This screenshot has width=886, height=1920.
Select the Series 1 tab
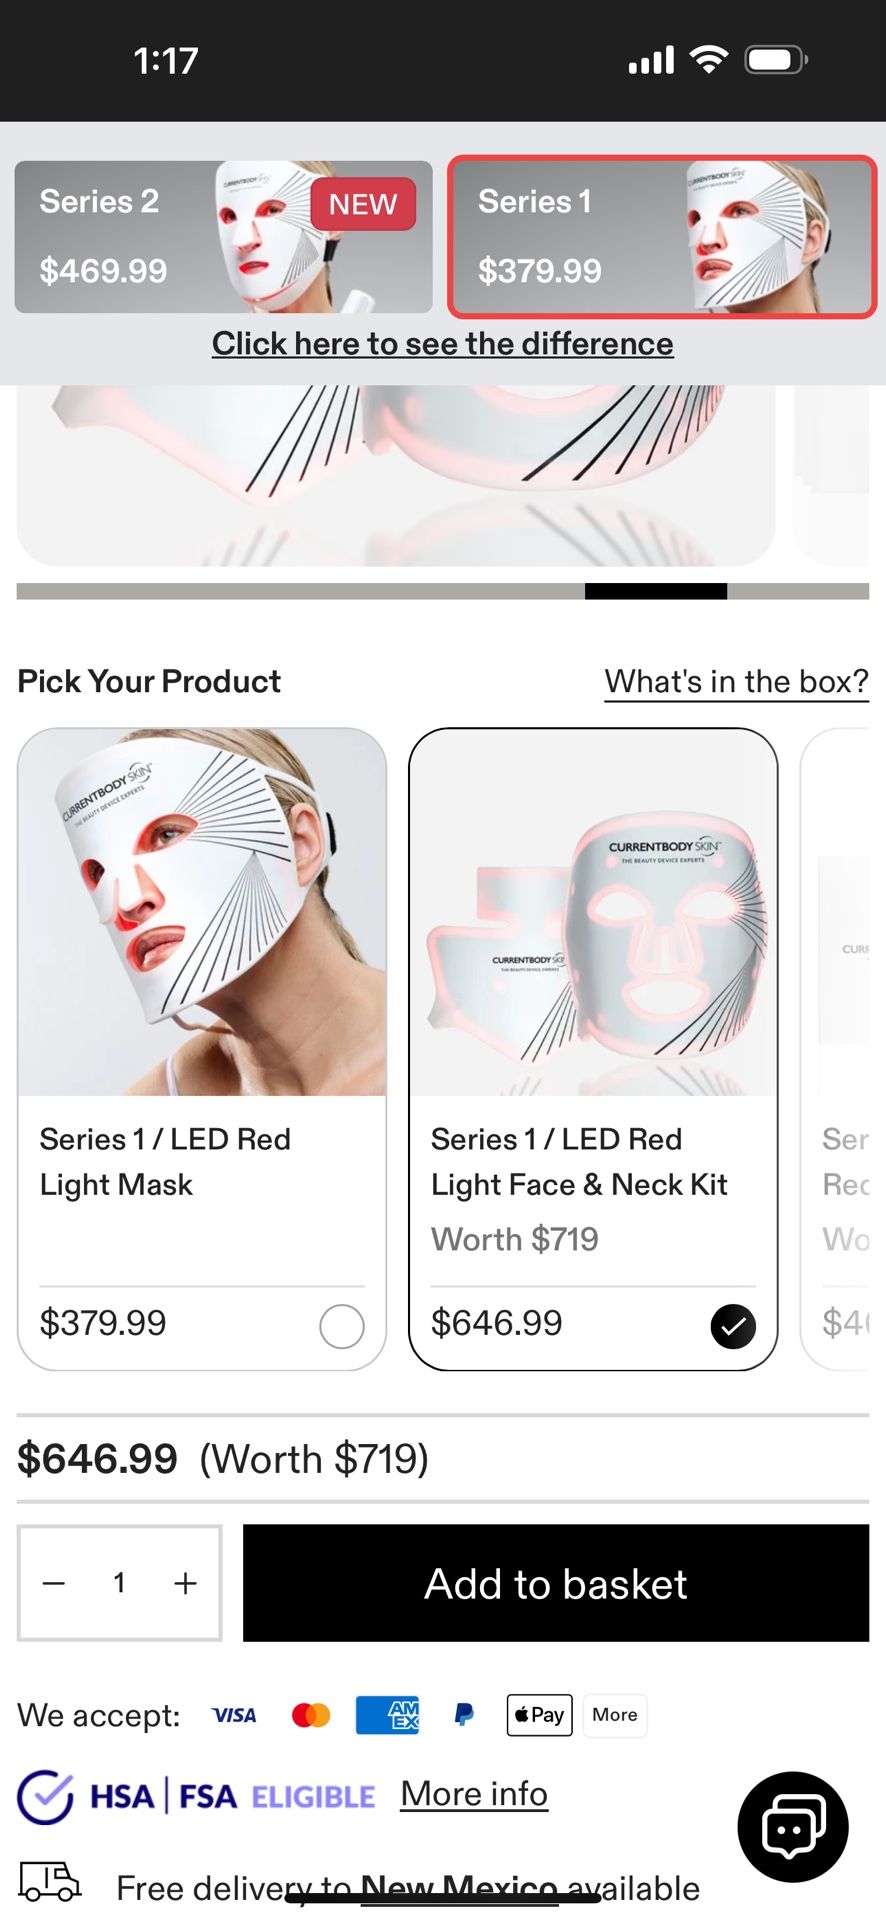click(x=661, y=237)
